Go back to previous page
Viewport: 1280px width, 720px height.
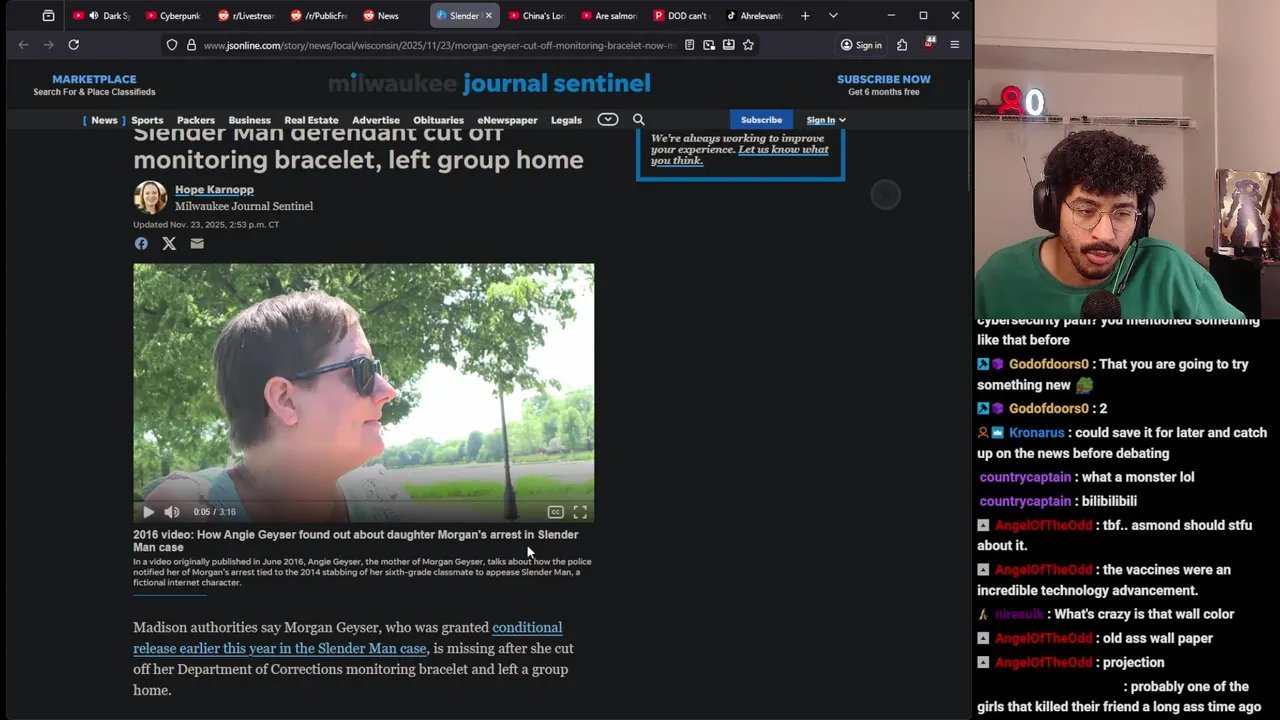(x=23, y=45)
